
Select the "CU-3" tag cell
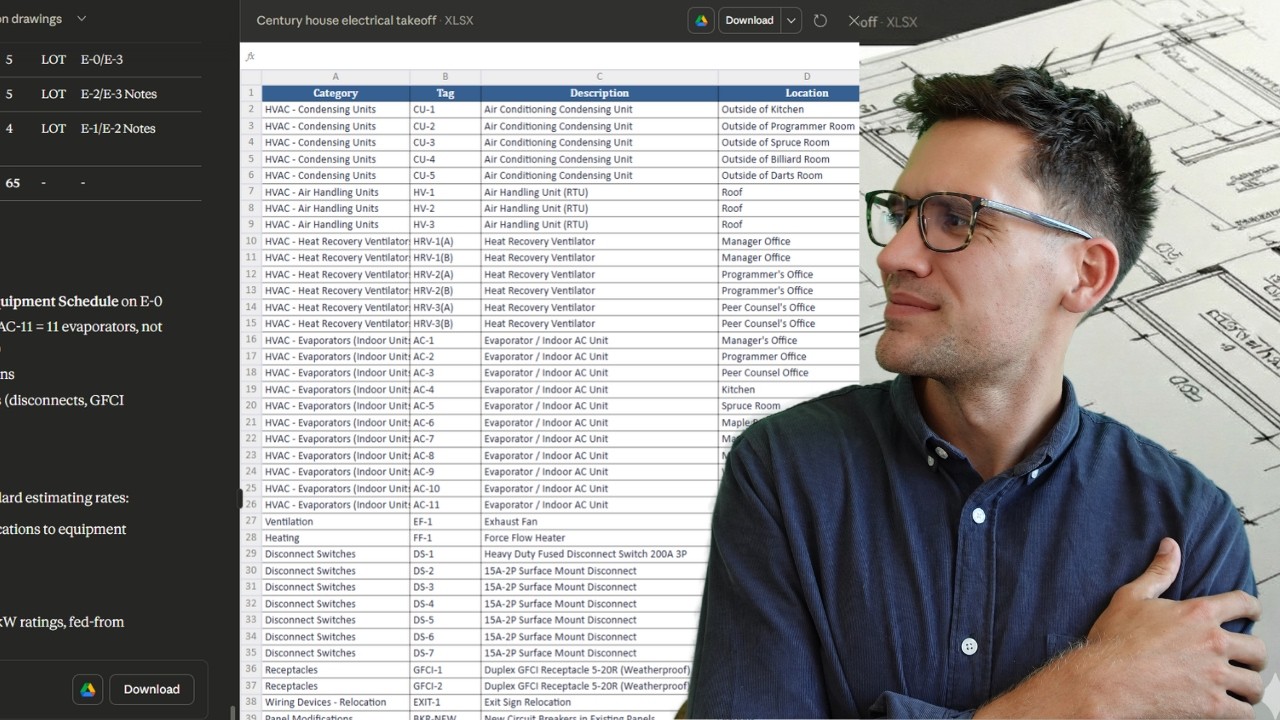coord(445,143)
